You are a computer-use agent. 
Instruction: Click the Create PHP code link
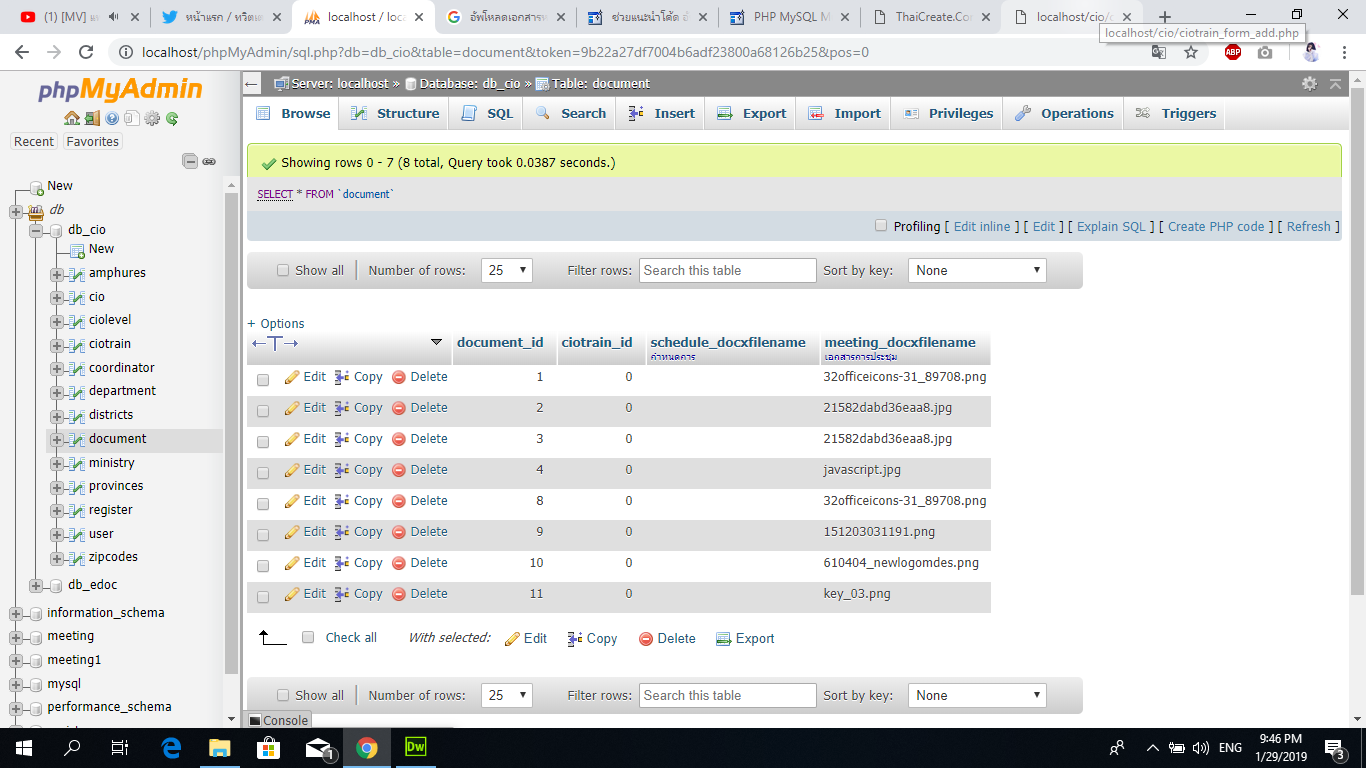(x=1216, y=227)
